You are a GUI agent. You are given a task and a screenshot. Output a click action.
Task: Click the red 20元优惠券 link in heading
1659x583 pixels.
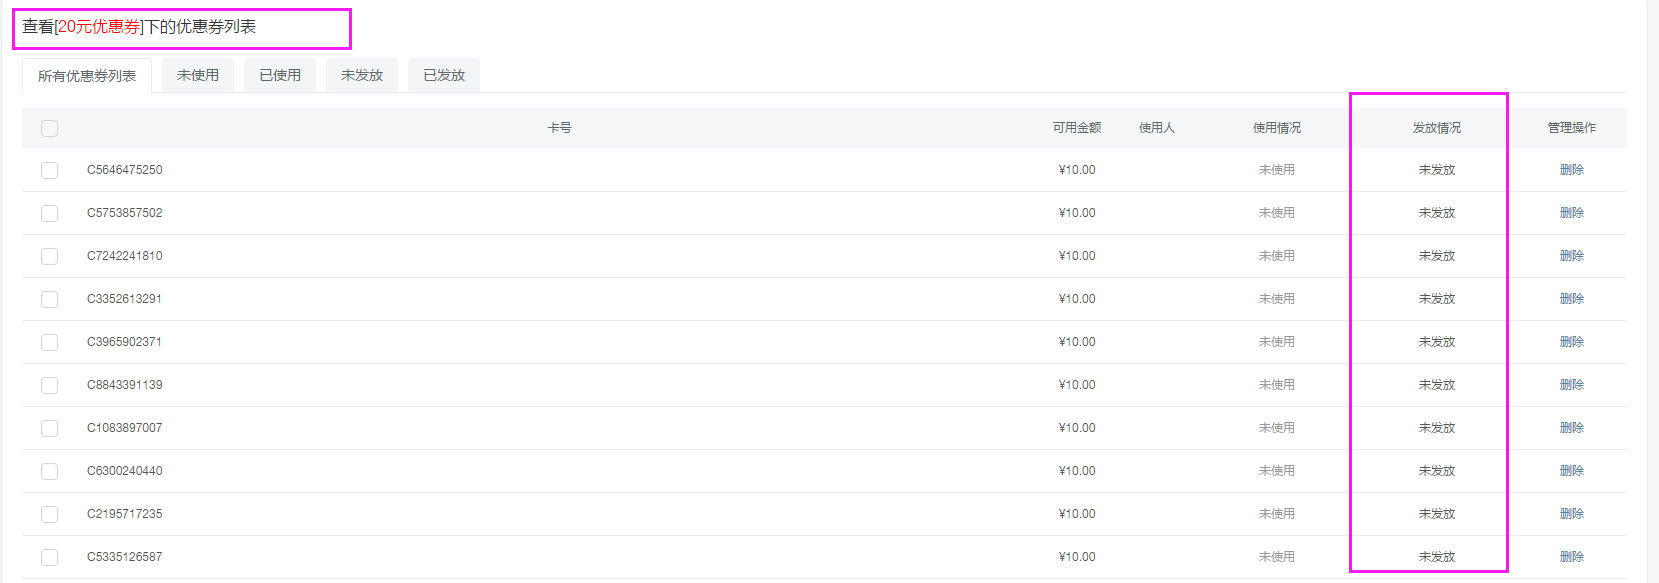pyautogui.click(x=99, y=27)
